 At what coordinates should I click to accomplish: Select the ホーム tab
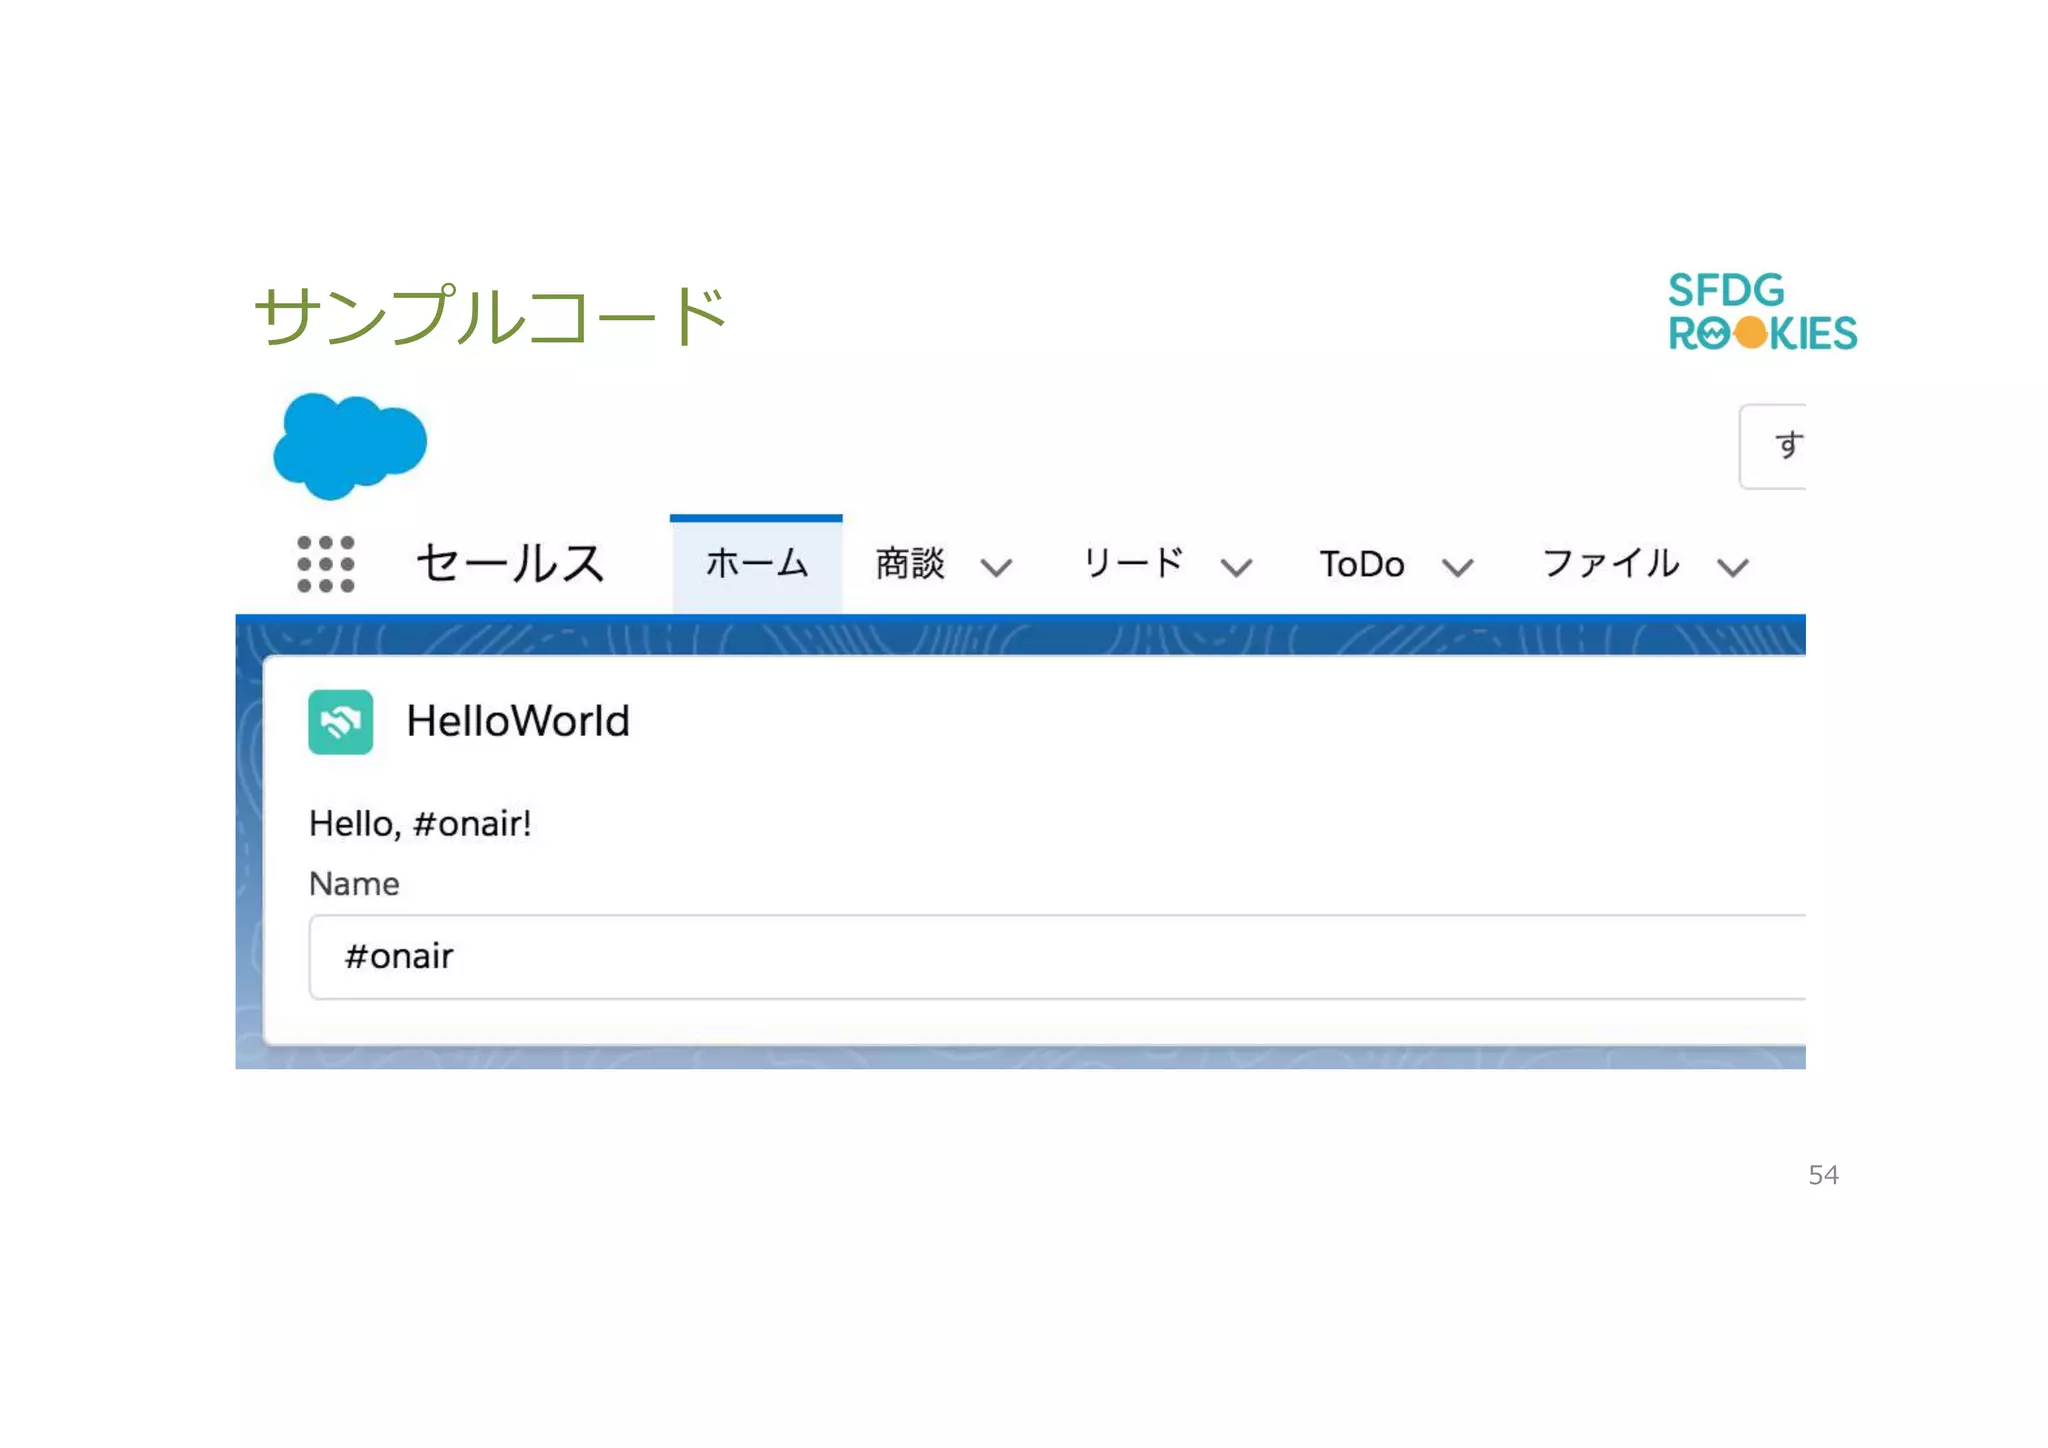(756, 564)
